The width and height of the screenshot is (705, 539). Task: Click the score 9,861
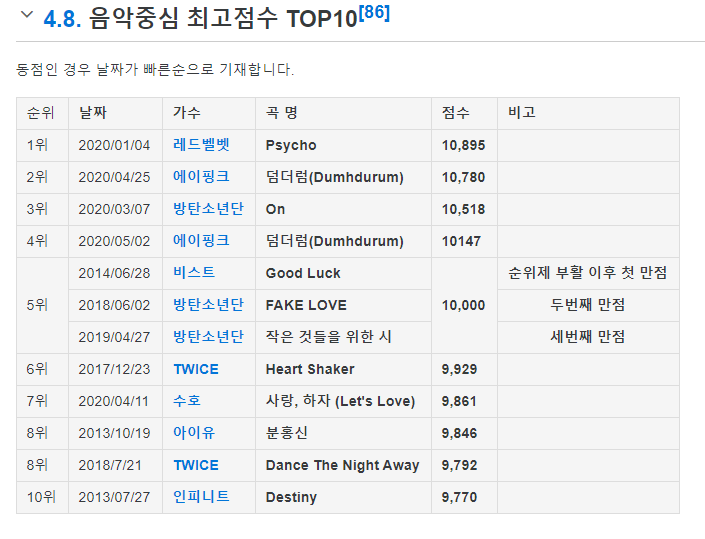[x=460, y=401]
